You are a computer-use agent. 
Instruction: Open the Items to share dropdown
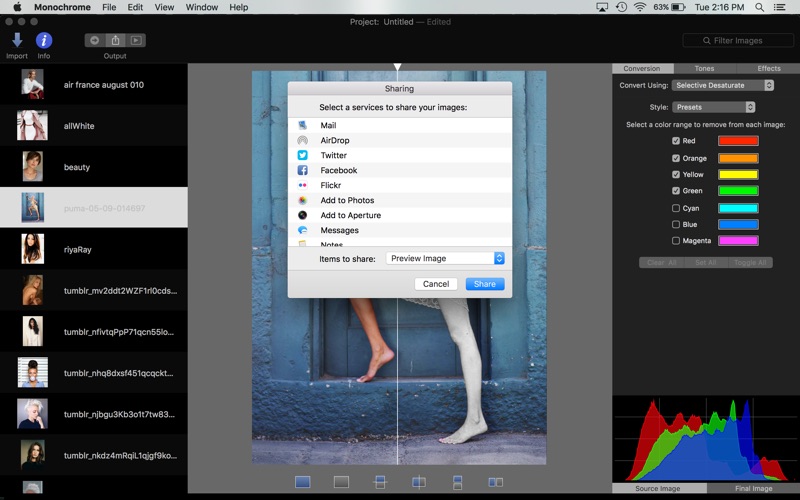point(445,258)
